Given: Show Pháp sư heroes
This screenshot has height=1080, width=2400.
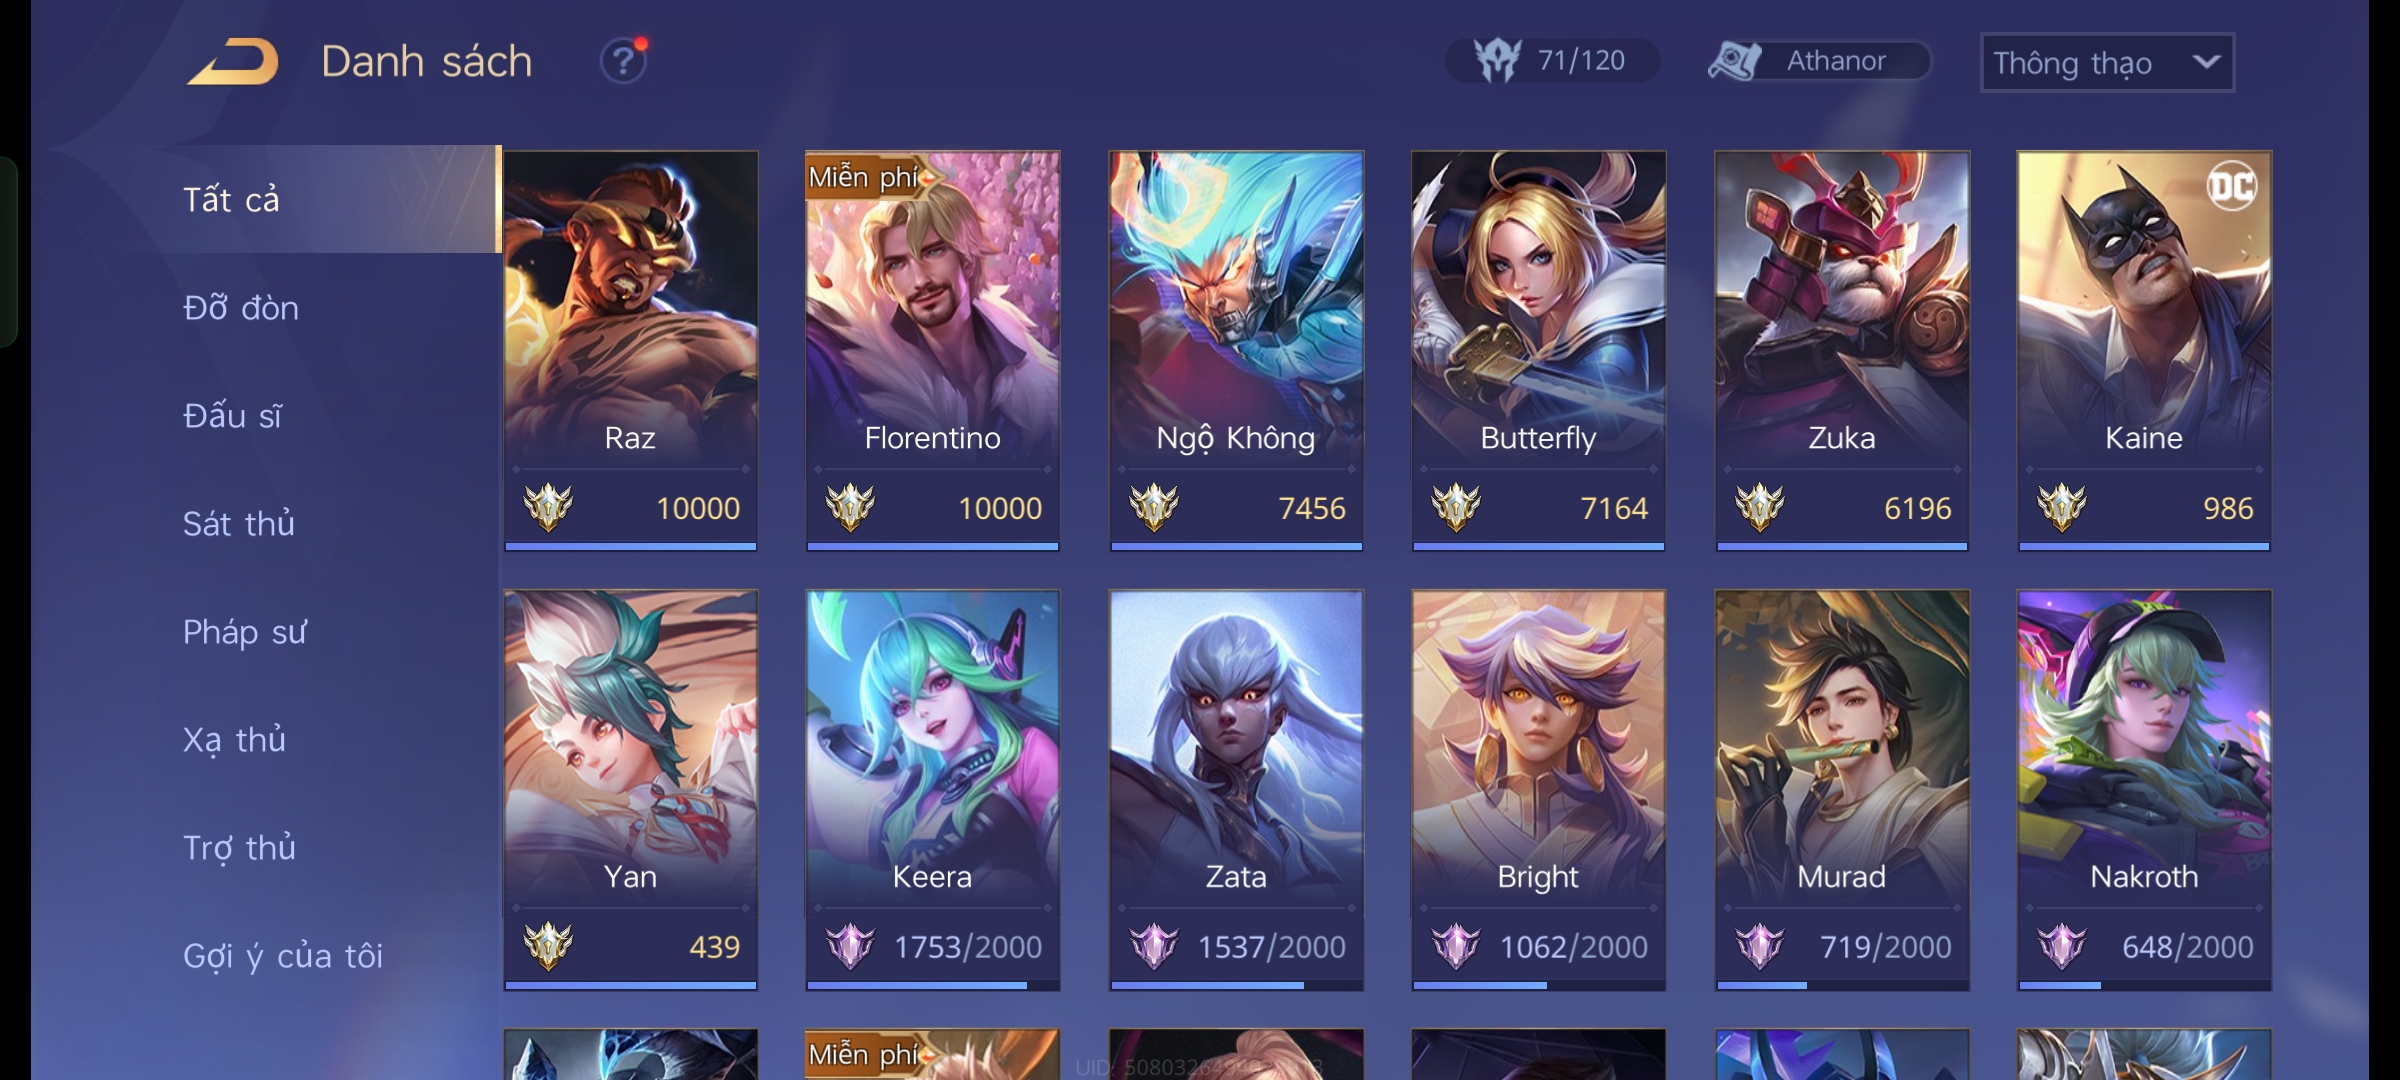Looking at the screenshot, I should [x=245, y=632].
